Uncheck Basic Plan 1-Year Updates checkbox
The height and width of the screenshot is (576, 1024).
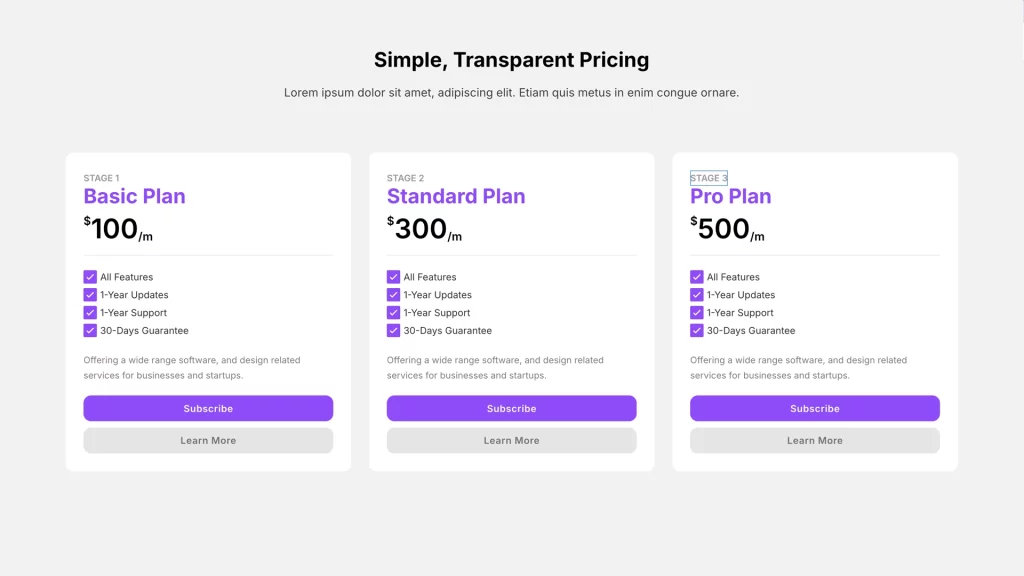coord(90,295)
